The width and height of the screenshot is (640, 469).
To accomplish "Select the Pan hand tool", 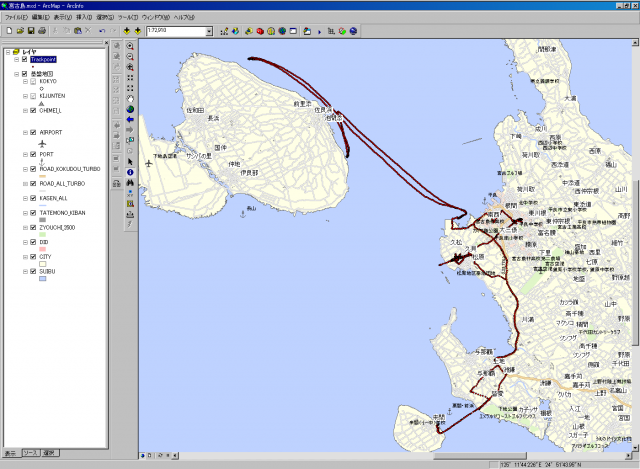I will click(130, 98).
